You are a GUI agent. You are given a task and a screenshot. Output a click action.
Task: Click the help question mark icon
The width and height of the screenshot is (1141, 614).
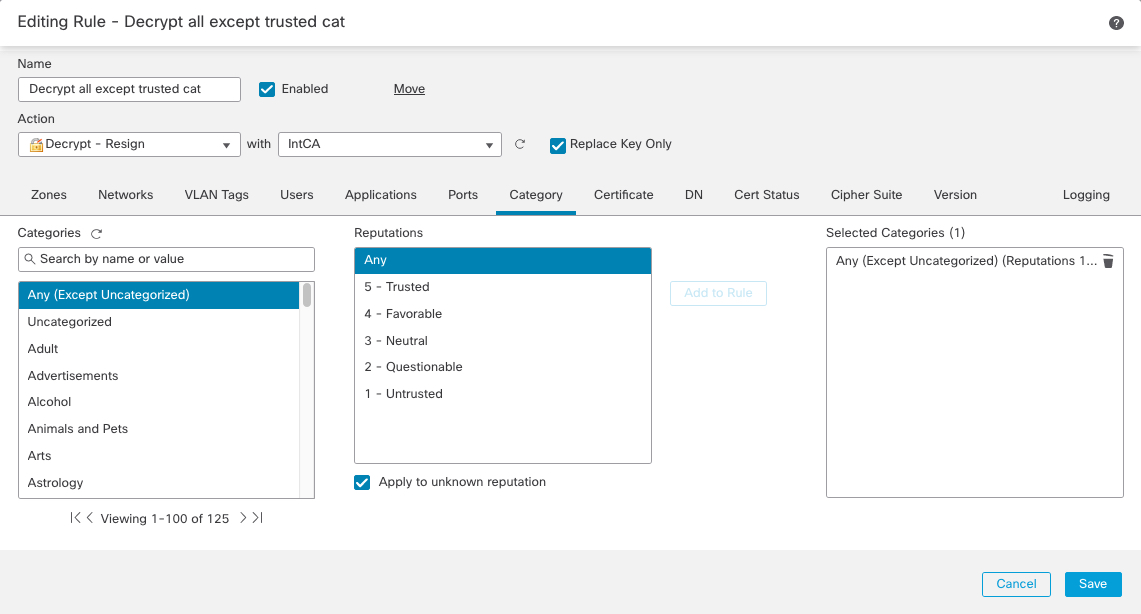1116,23
